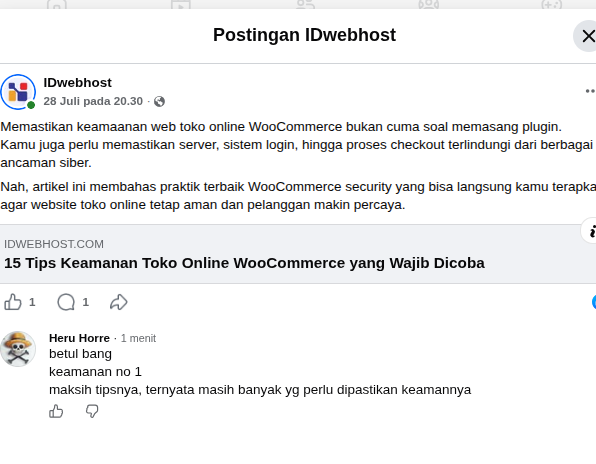Screen dimensions: 596x464
Task: Open Heru Horre's profile name
Action: 79,338
